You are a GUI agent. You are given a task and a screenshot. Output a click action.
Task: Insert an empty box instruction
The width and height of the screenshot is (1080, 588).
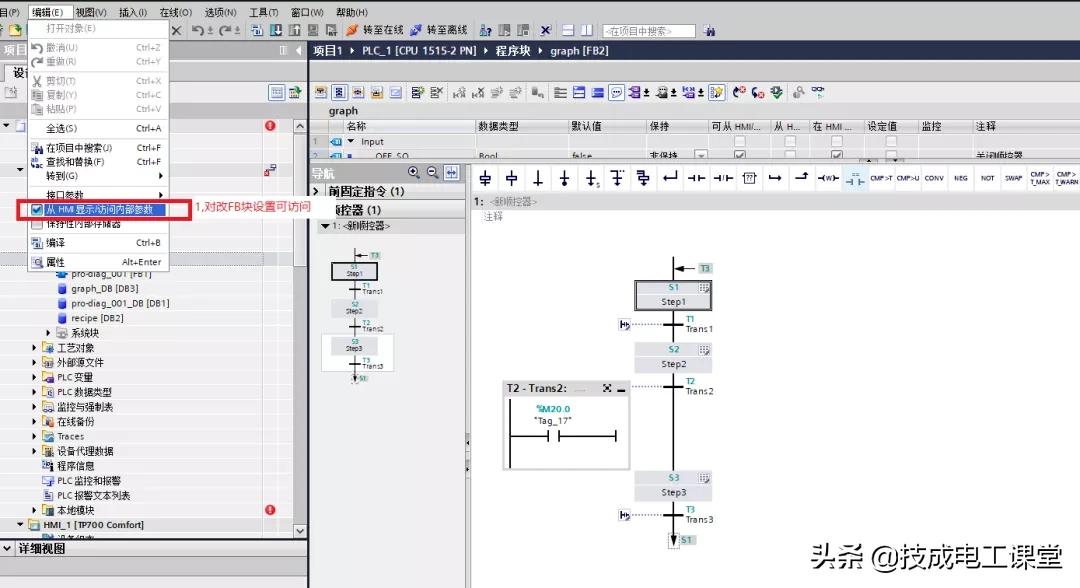click(749, 178)
